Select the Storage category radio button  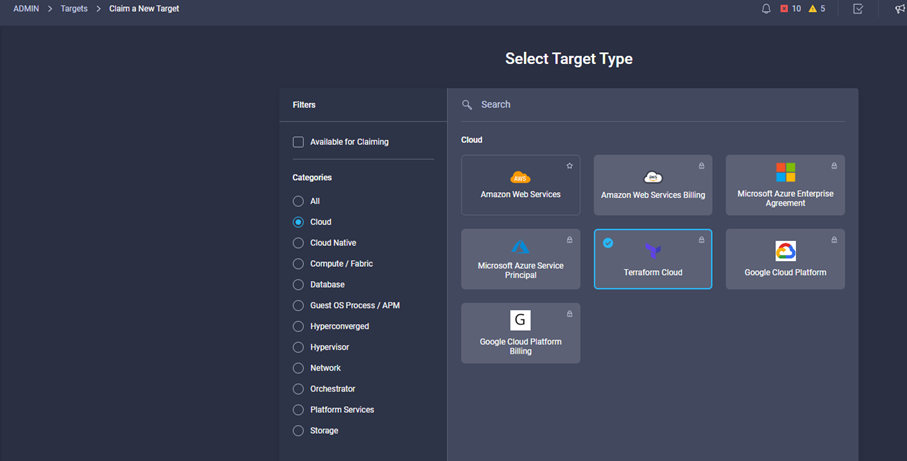click(x=298, y=431)
